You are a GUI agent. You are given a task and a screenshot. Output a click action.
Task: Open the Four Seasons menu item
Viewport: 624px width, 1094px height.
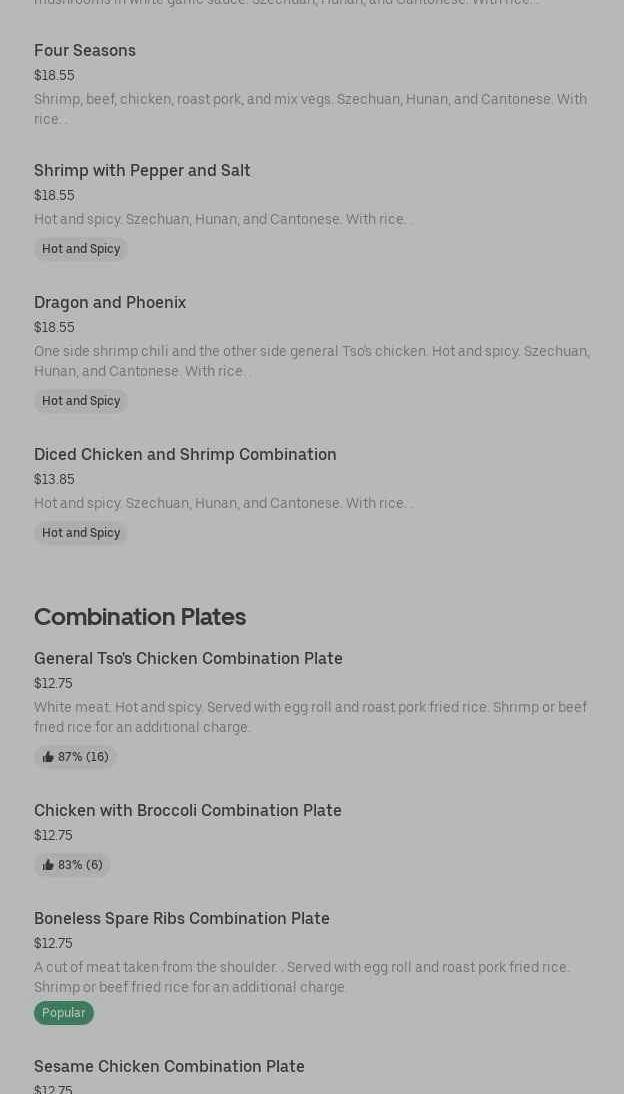85,50
